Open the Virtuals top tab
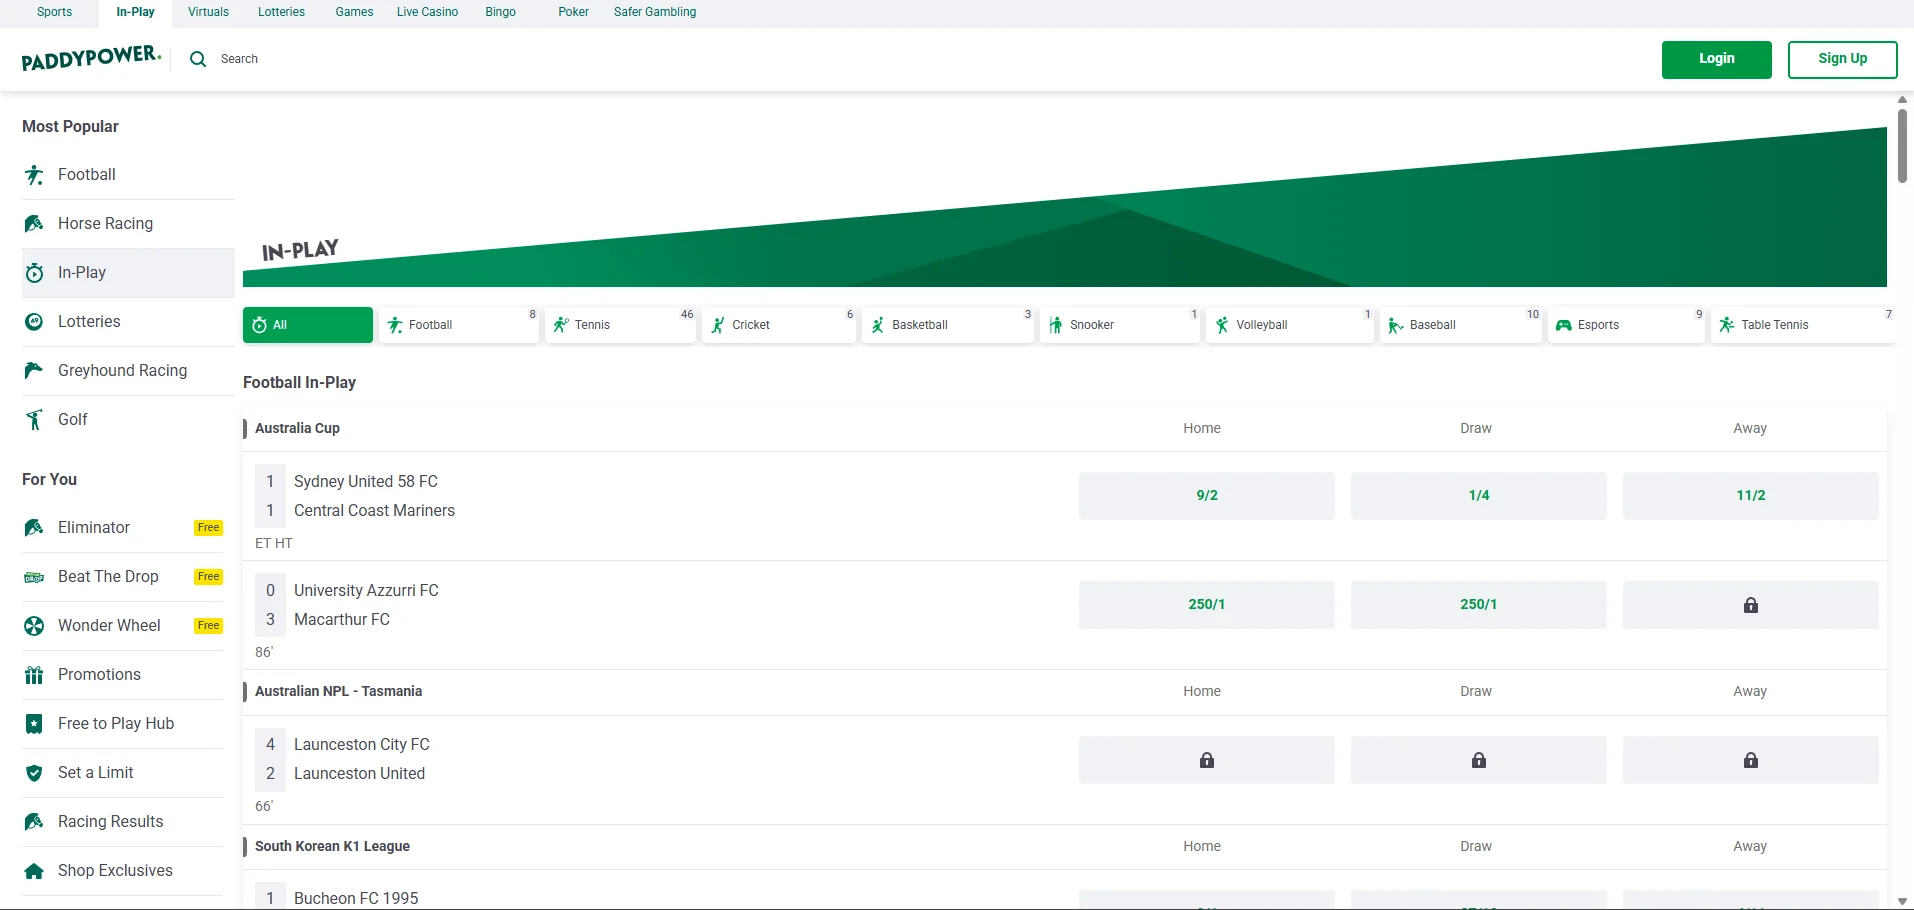Screen dimensions: 1914x910 pos(208,12)
